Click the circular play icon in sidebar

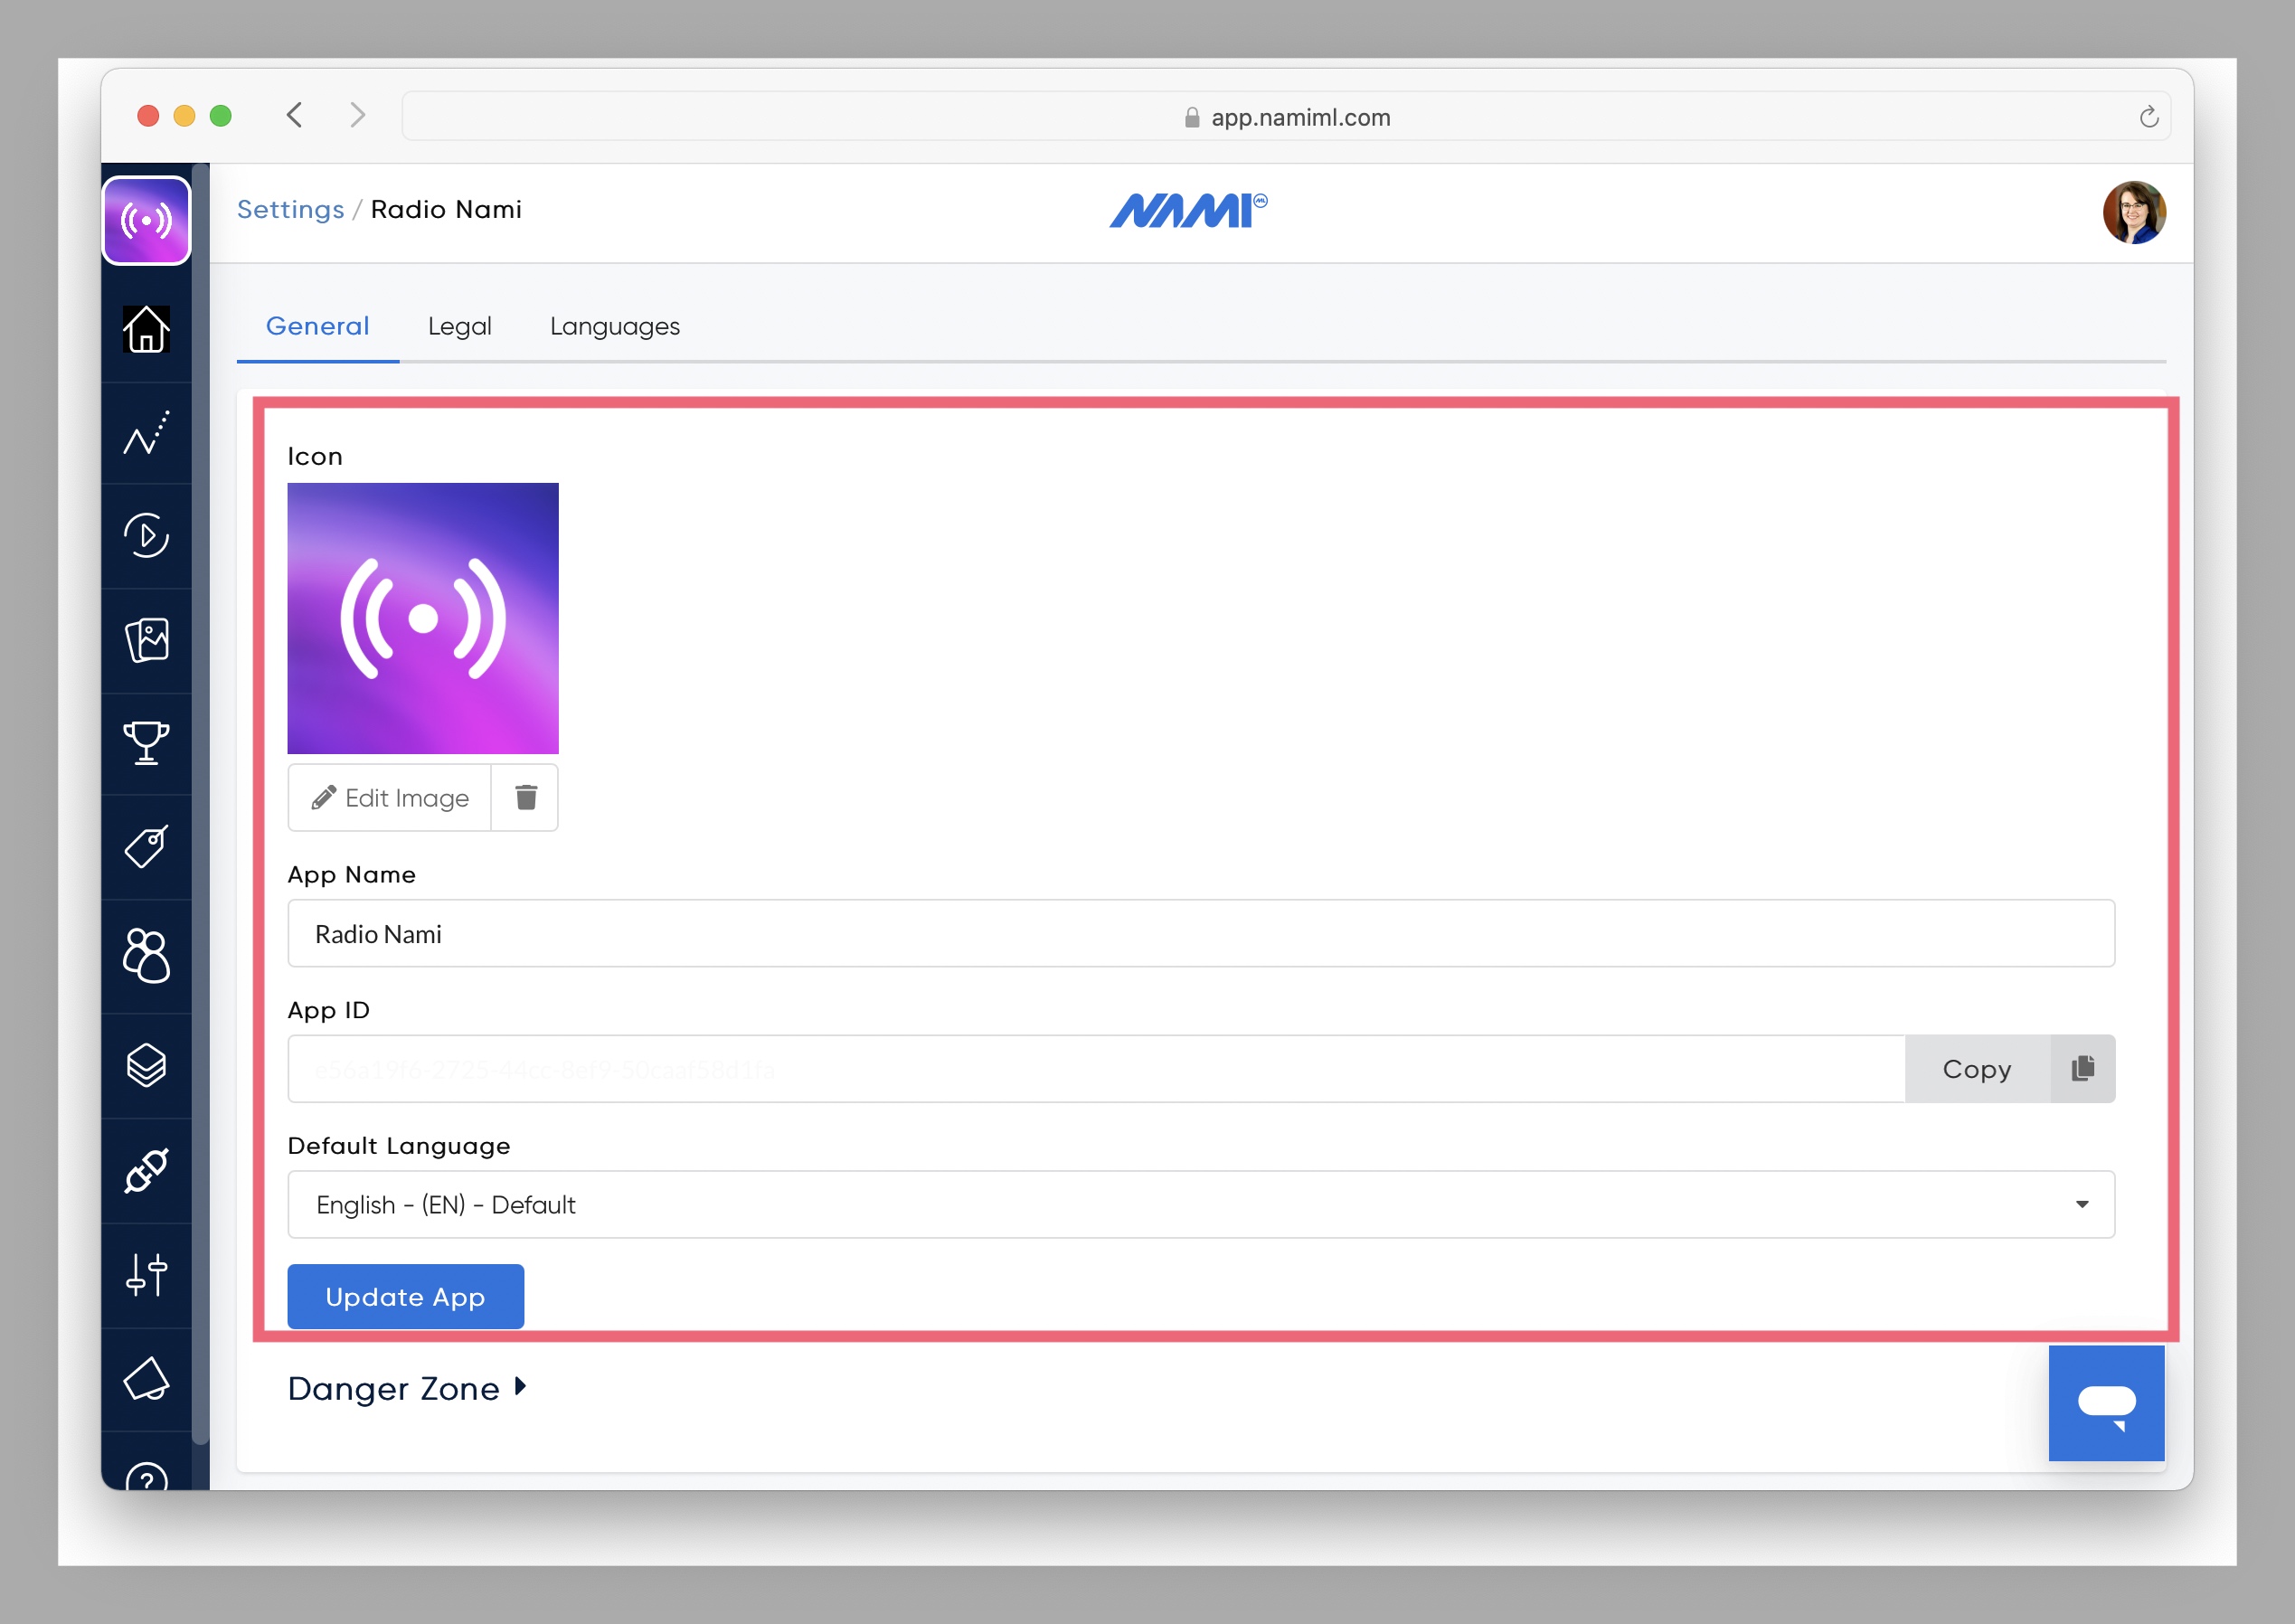click(146, 536)
